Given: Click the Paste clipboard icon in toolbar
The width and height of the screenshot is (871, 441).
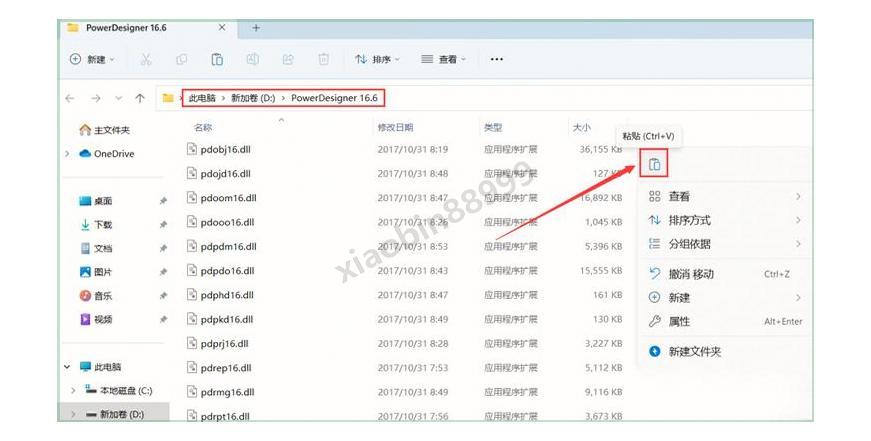Looking at the screenshot, I should point(217,59).
